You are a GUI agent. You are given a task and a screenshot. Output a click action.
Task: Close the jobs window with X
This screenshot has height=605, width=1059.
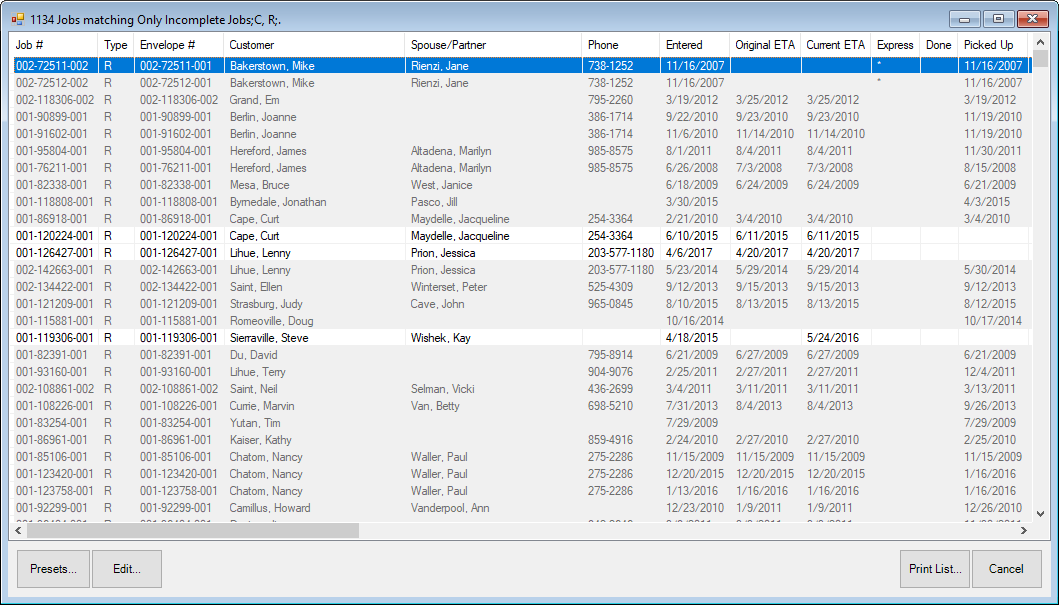click(x=1030, y=19)
